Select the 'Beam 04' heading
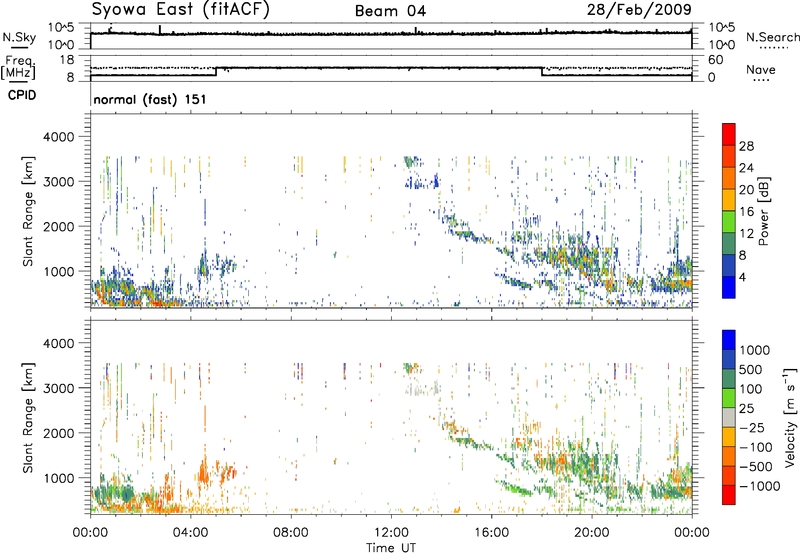This screenshot has width=800, height=554. (x=390, y=11)
